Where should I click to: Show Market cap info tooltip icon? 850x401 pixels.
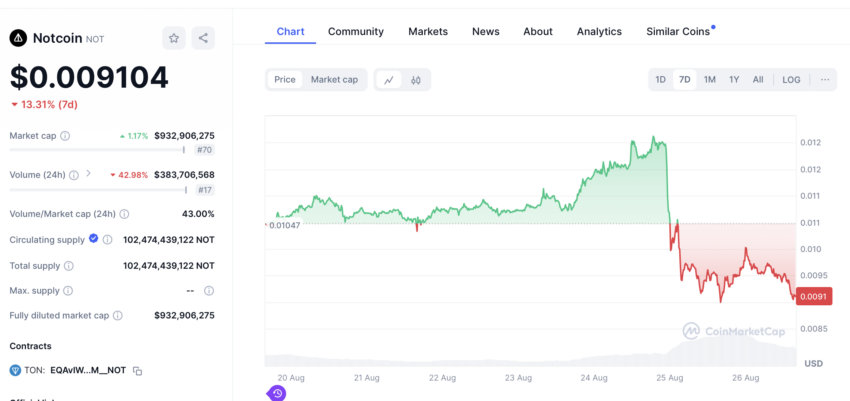[x=65, y=136]
